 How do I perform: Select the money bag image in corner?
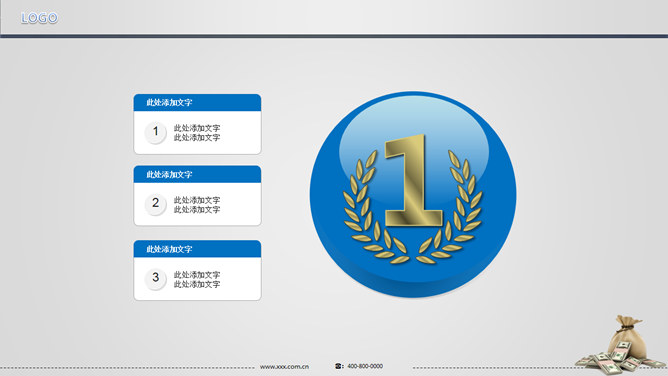[x=620, y=345]
